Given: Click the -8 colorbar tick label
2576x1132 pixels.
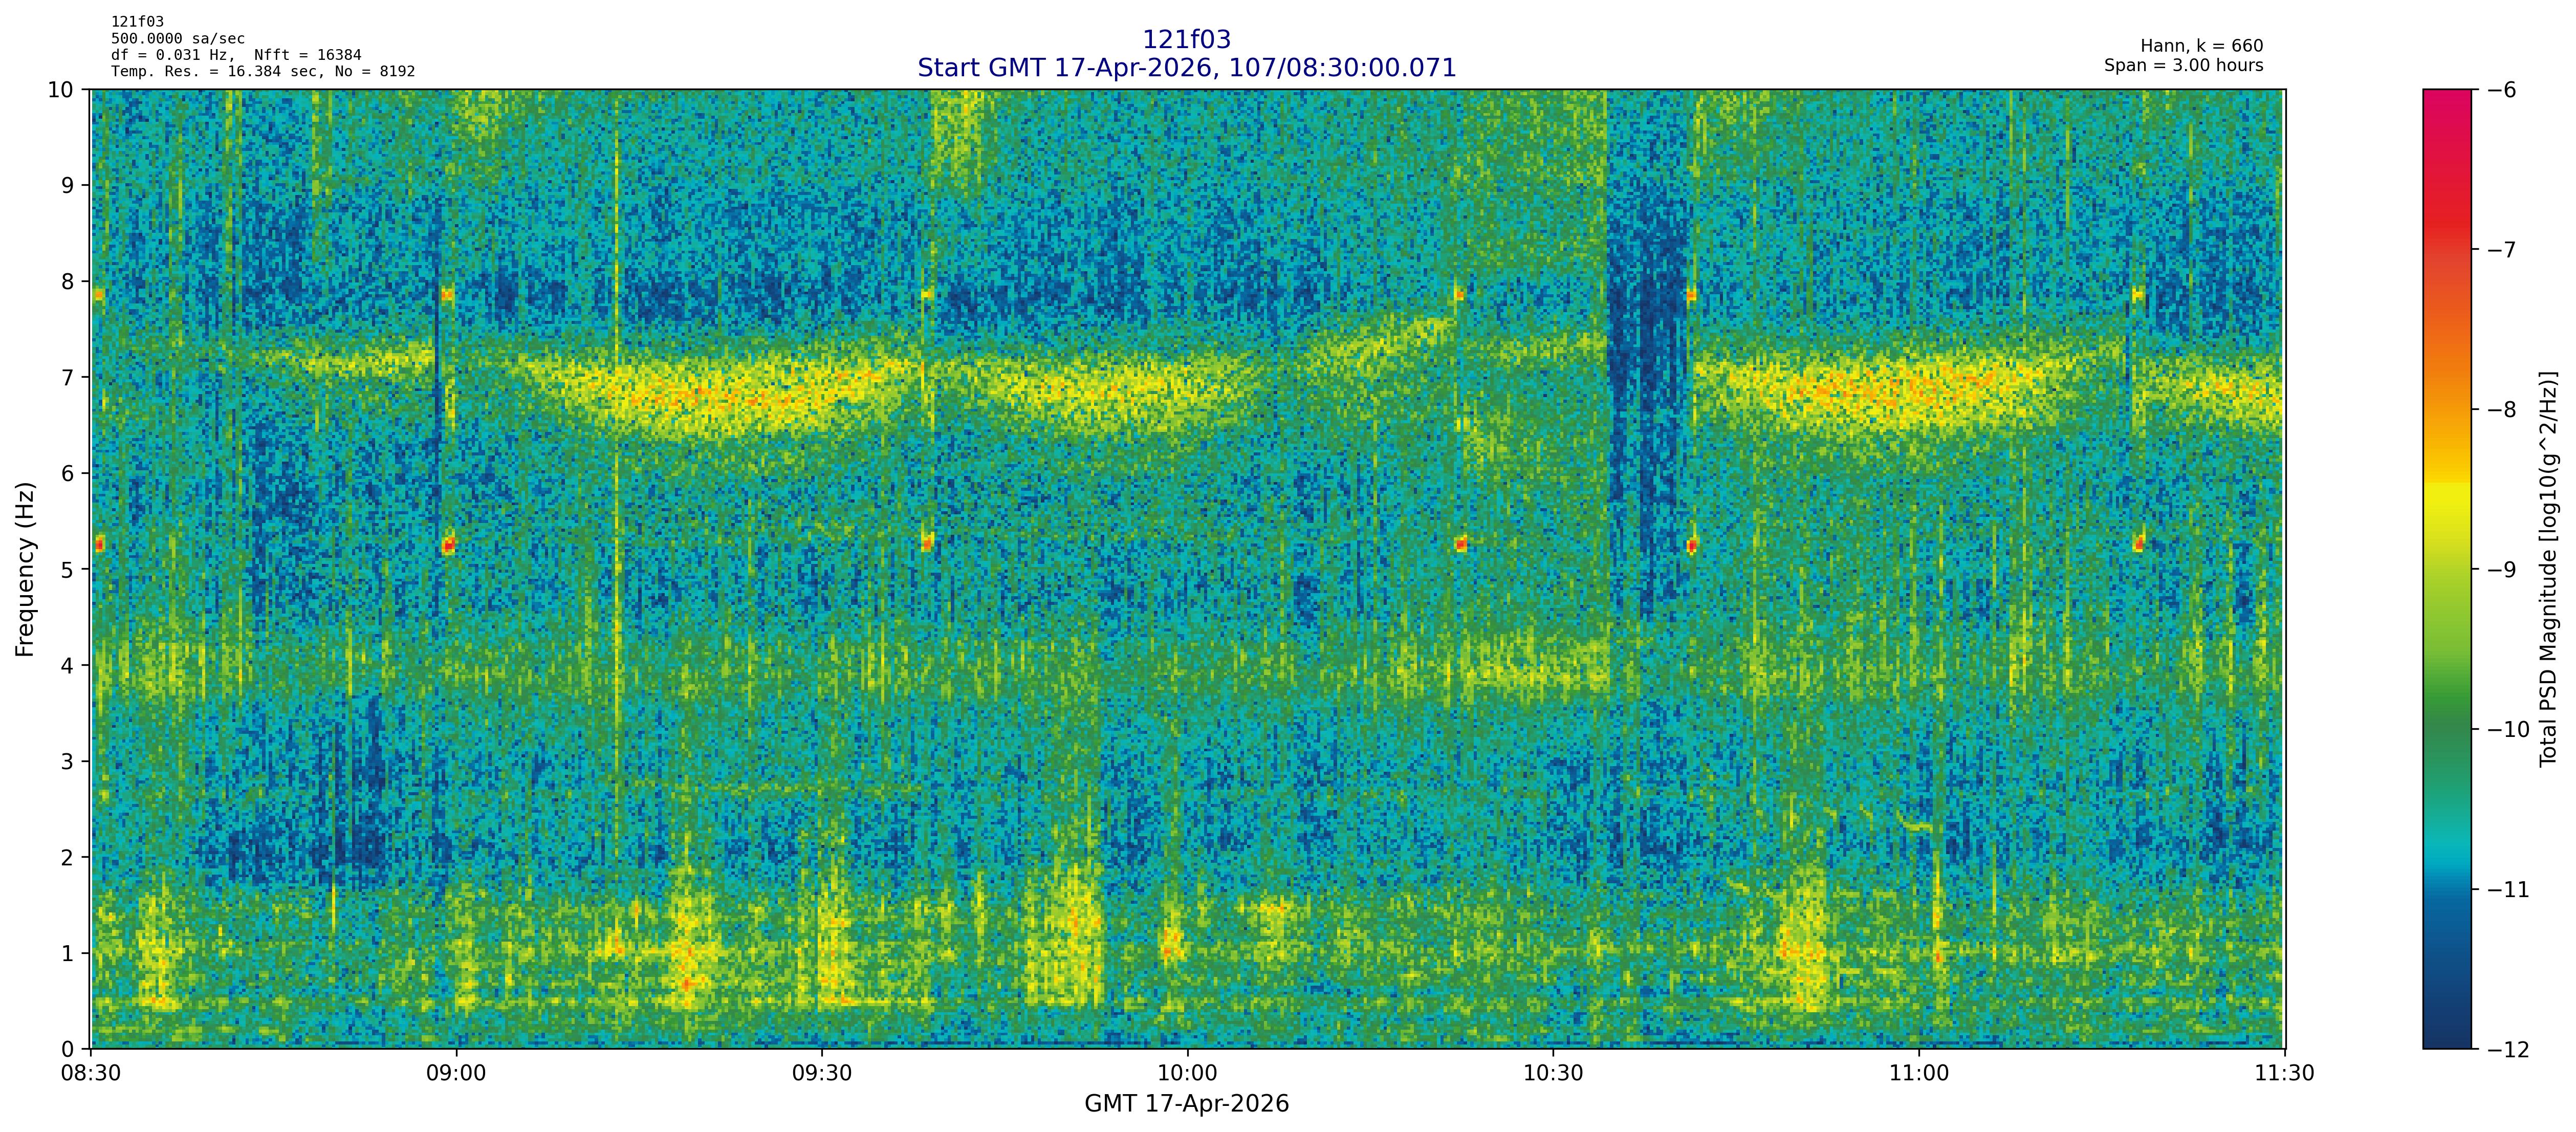Looking at the screenshot, I should tap(2501, 410).
